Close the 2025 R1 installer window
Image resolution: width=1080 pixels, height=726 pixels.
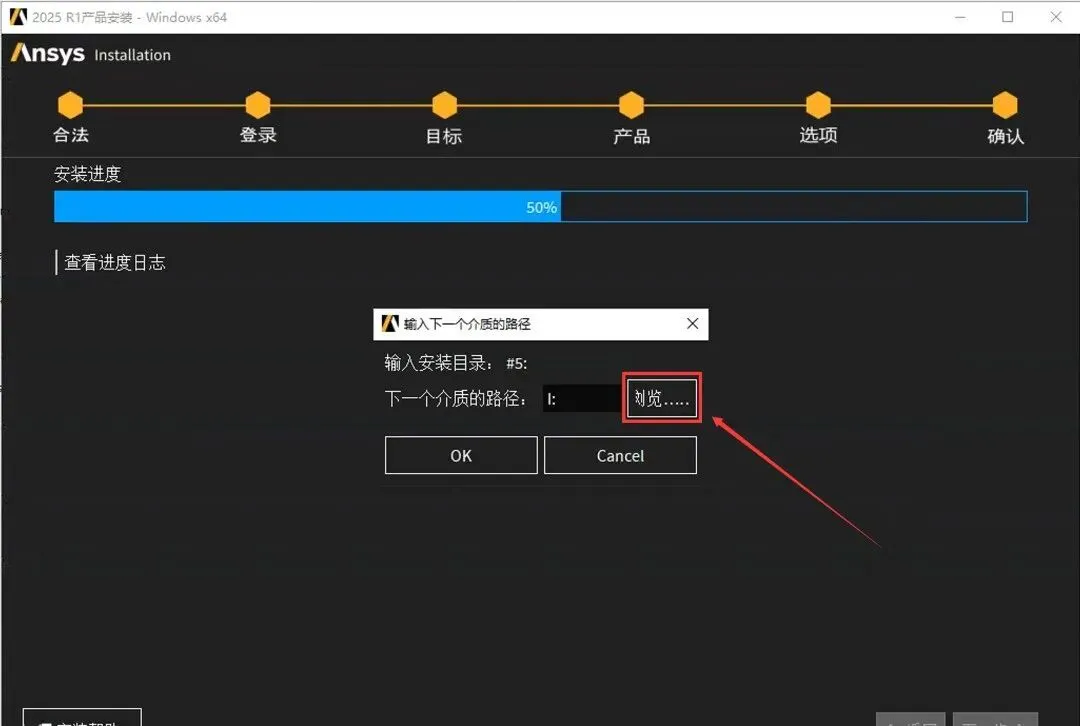coord(1056,17)
